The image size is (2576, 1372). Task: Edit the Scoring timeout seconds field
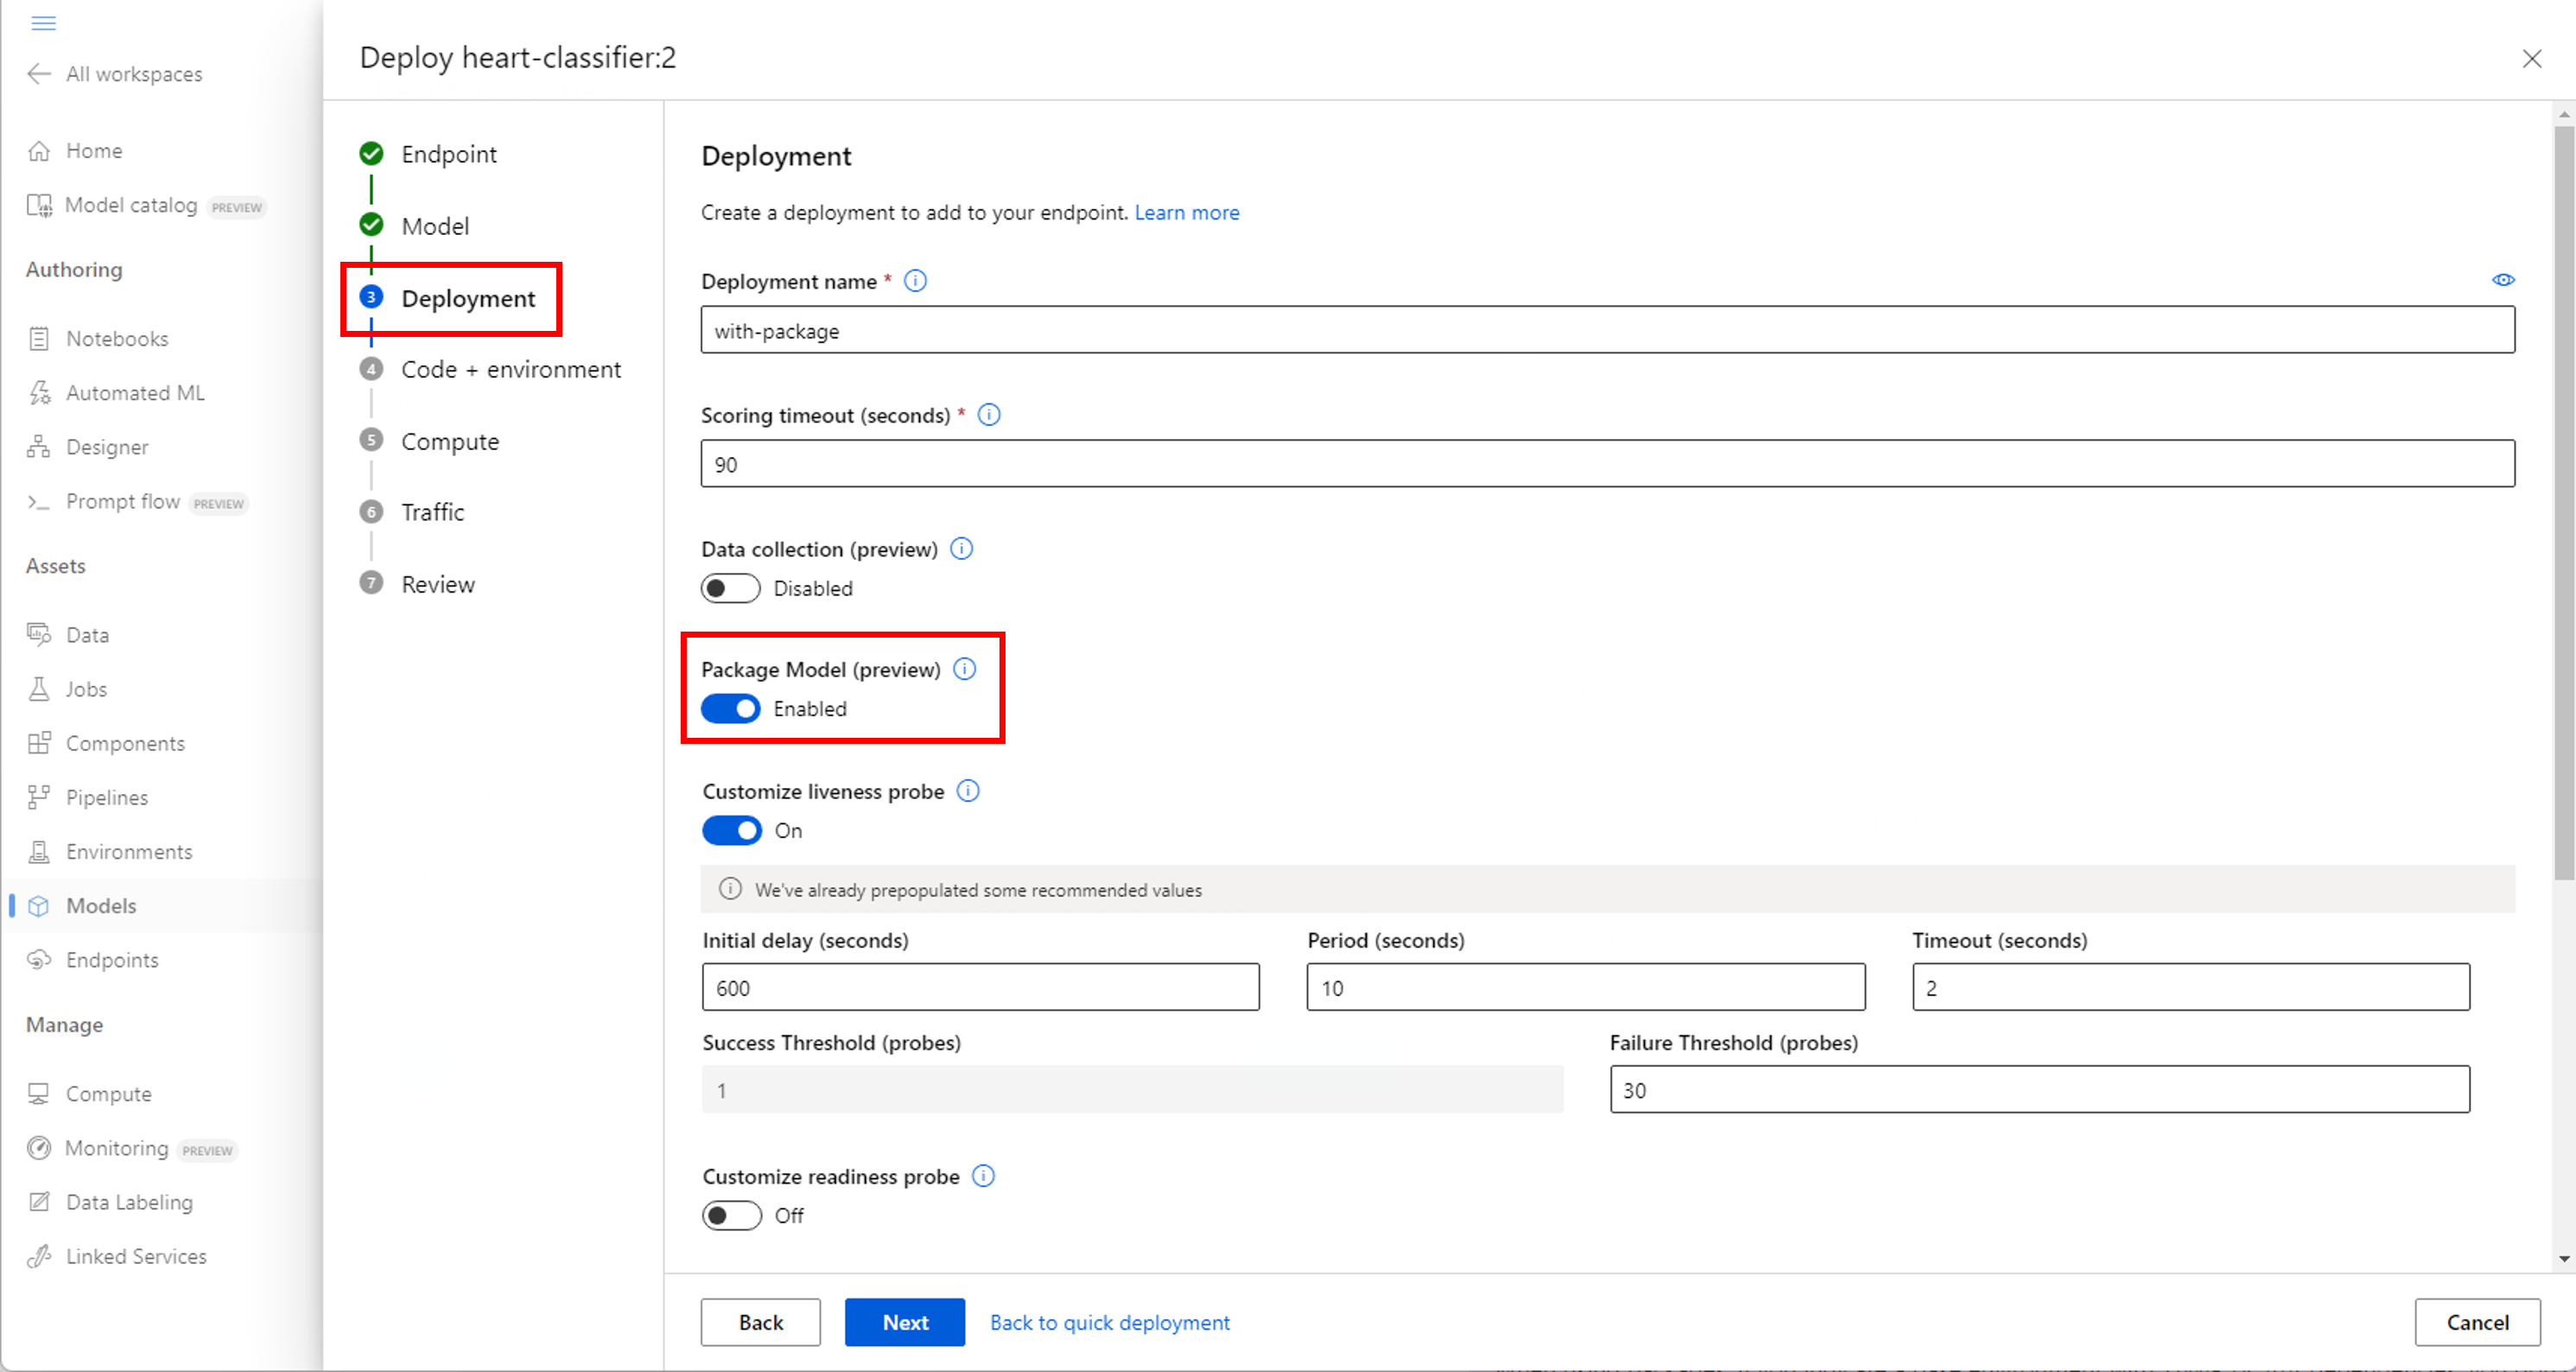tap(1607, 462)
